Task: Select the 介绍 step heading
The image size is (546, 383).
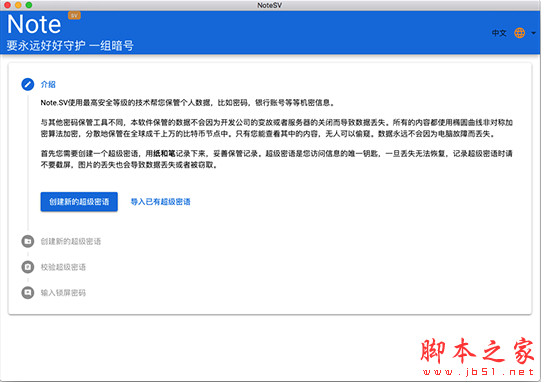Action: coord(48,84)
